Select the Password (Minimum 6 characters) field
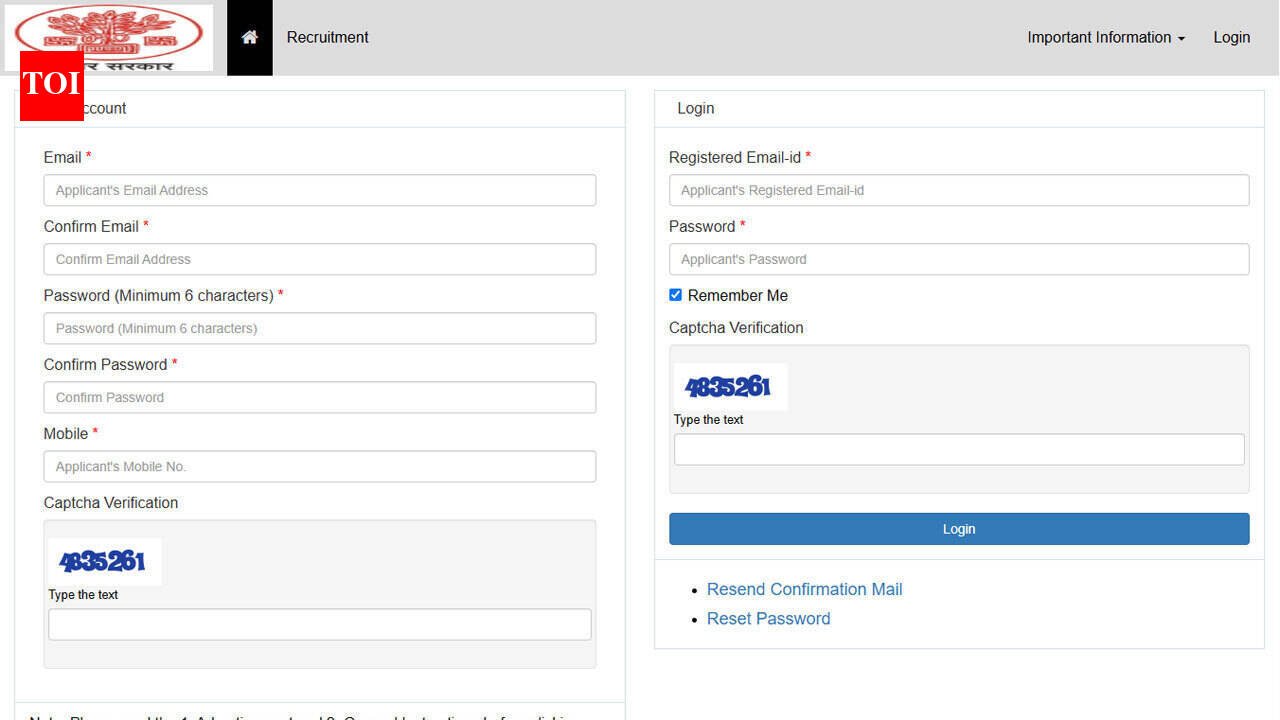The width and height of the screenshot is (1280, 720). pyautogui.click(x=320, y=328)
